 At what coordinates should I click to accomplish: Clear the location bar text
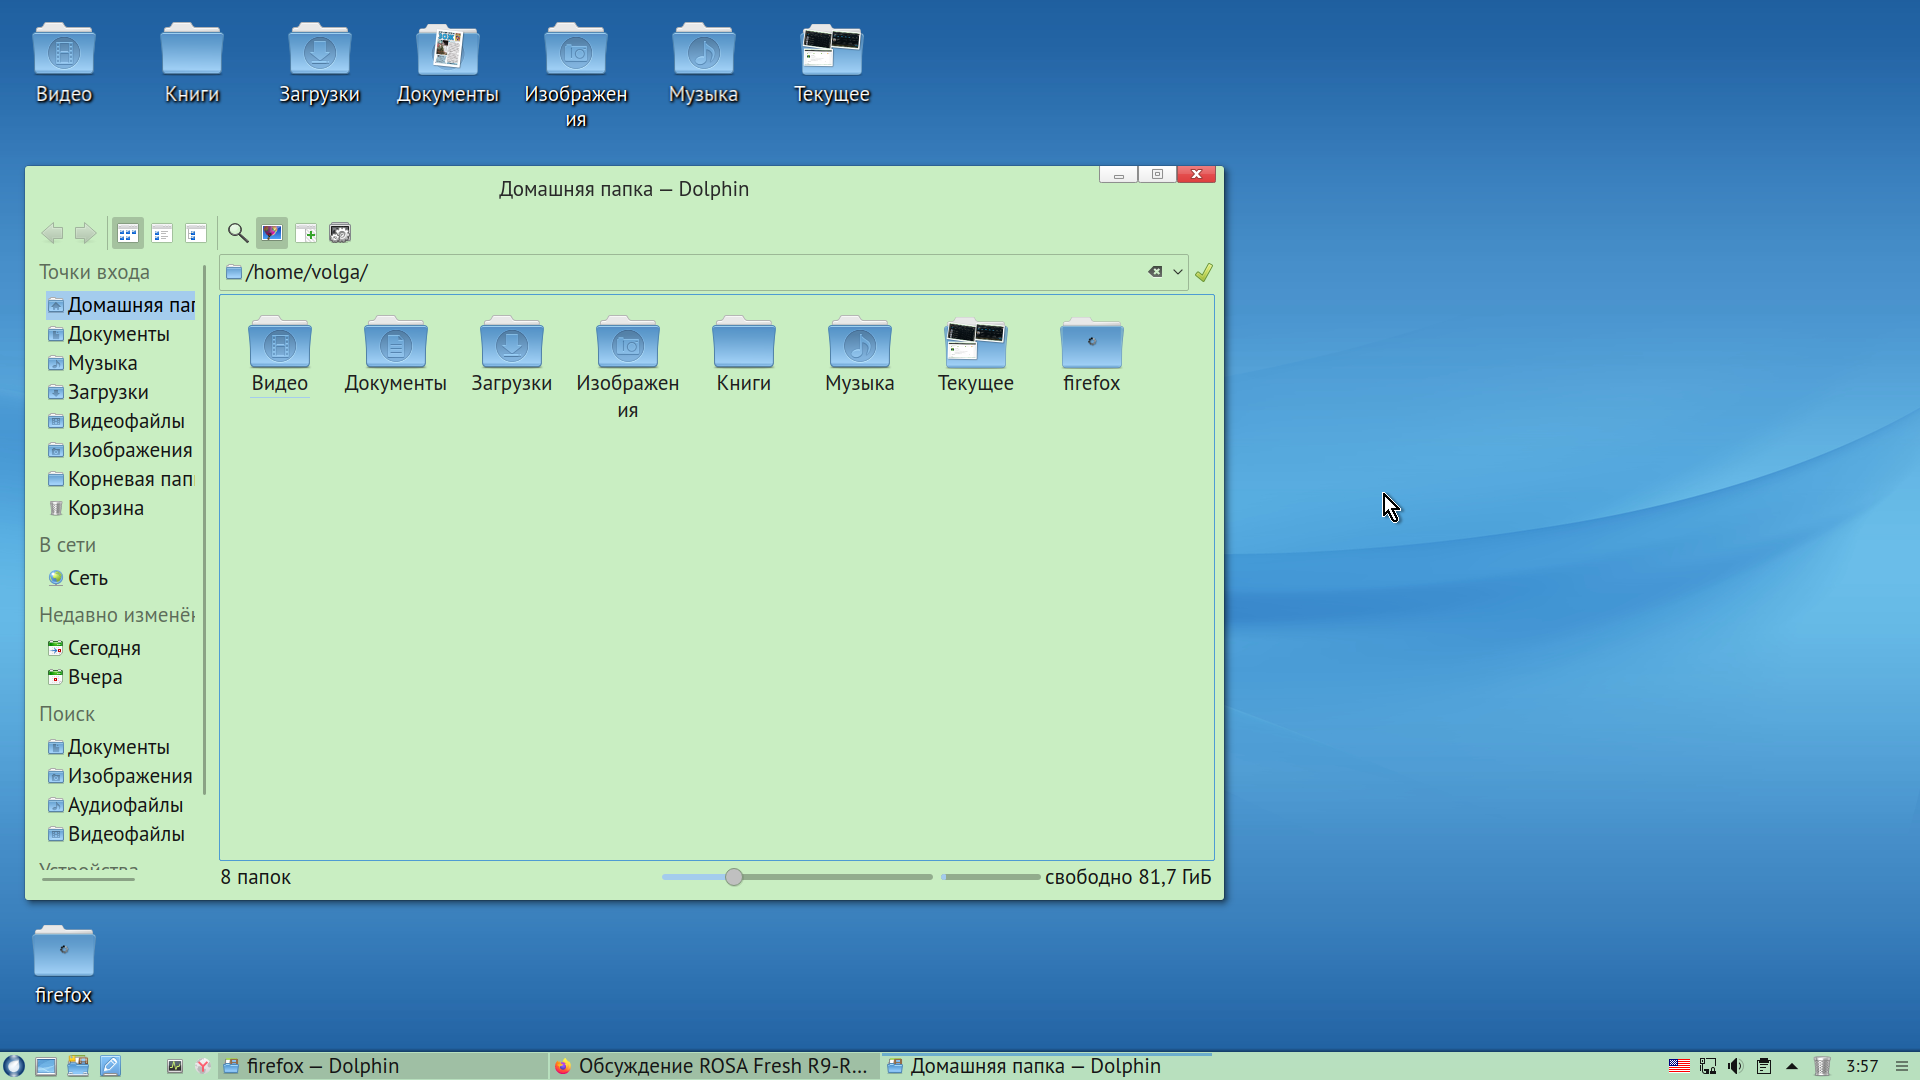click(1155, 272)
